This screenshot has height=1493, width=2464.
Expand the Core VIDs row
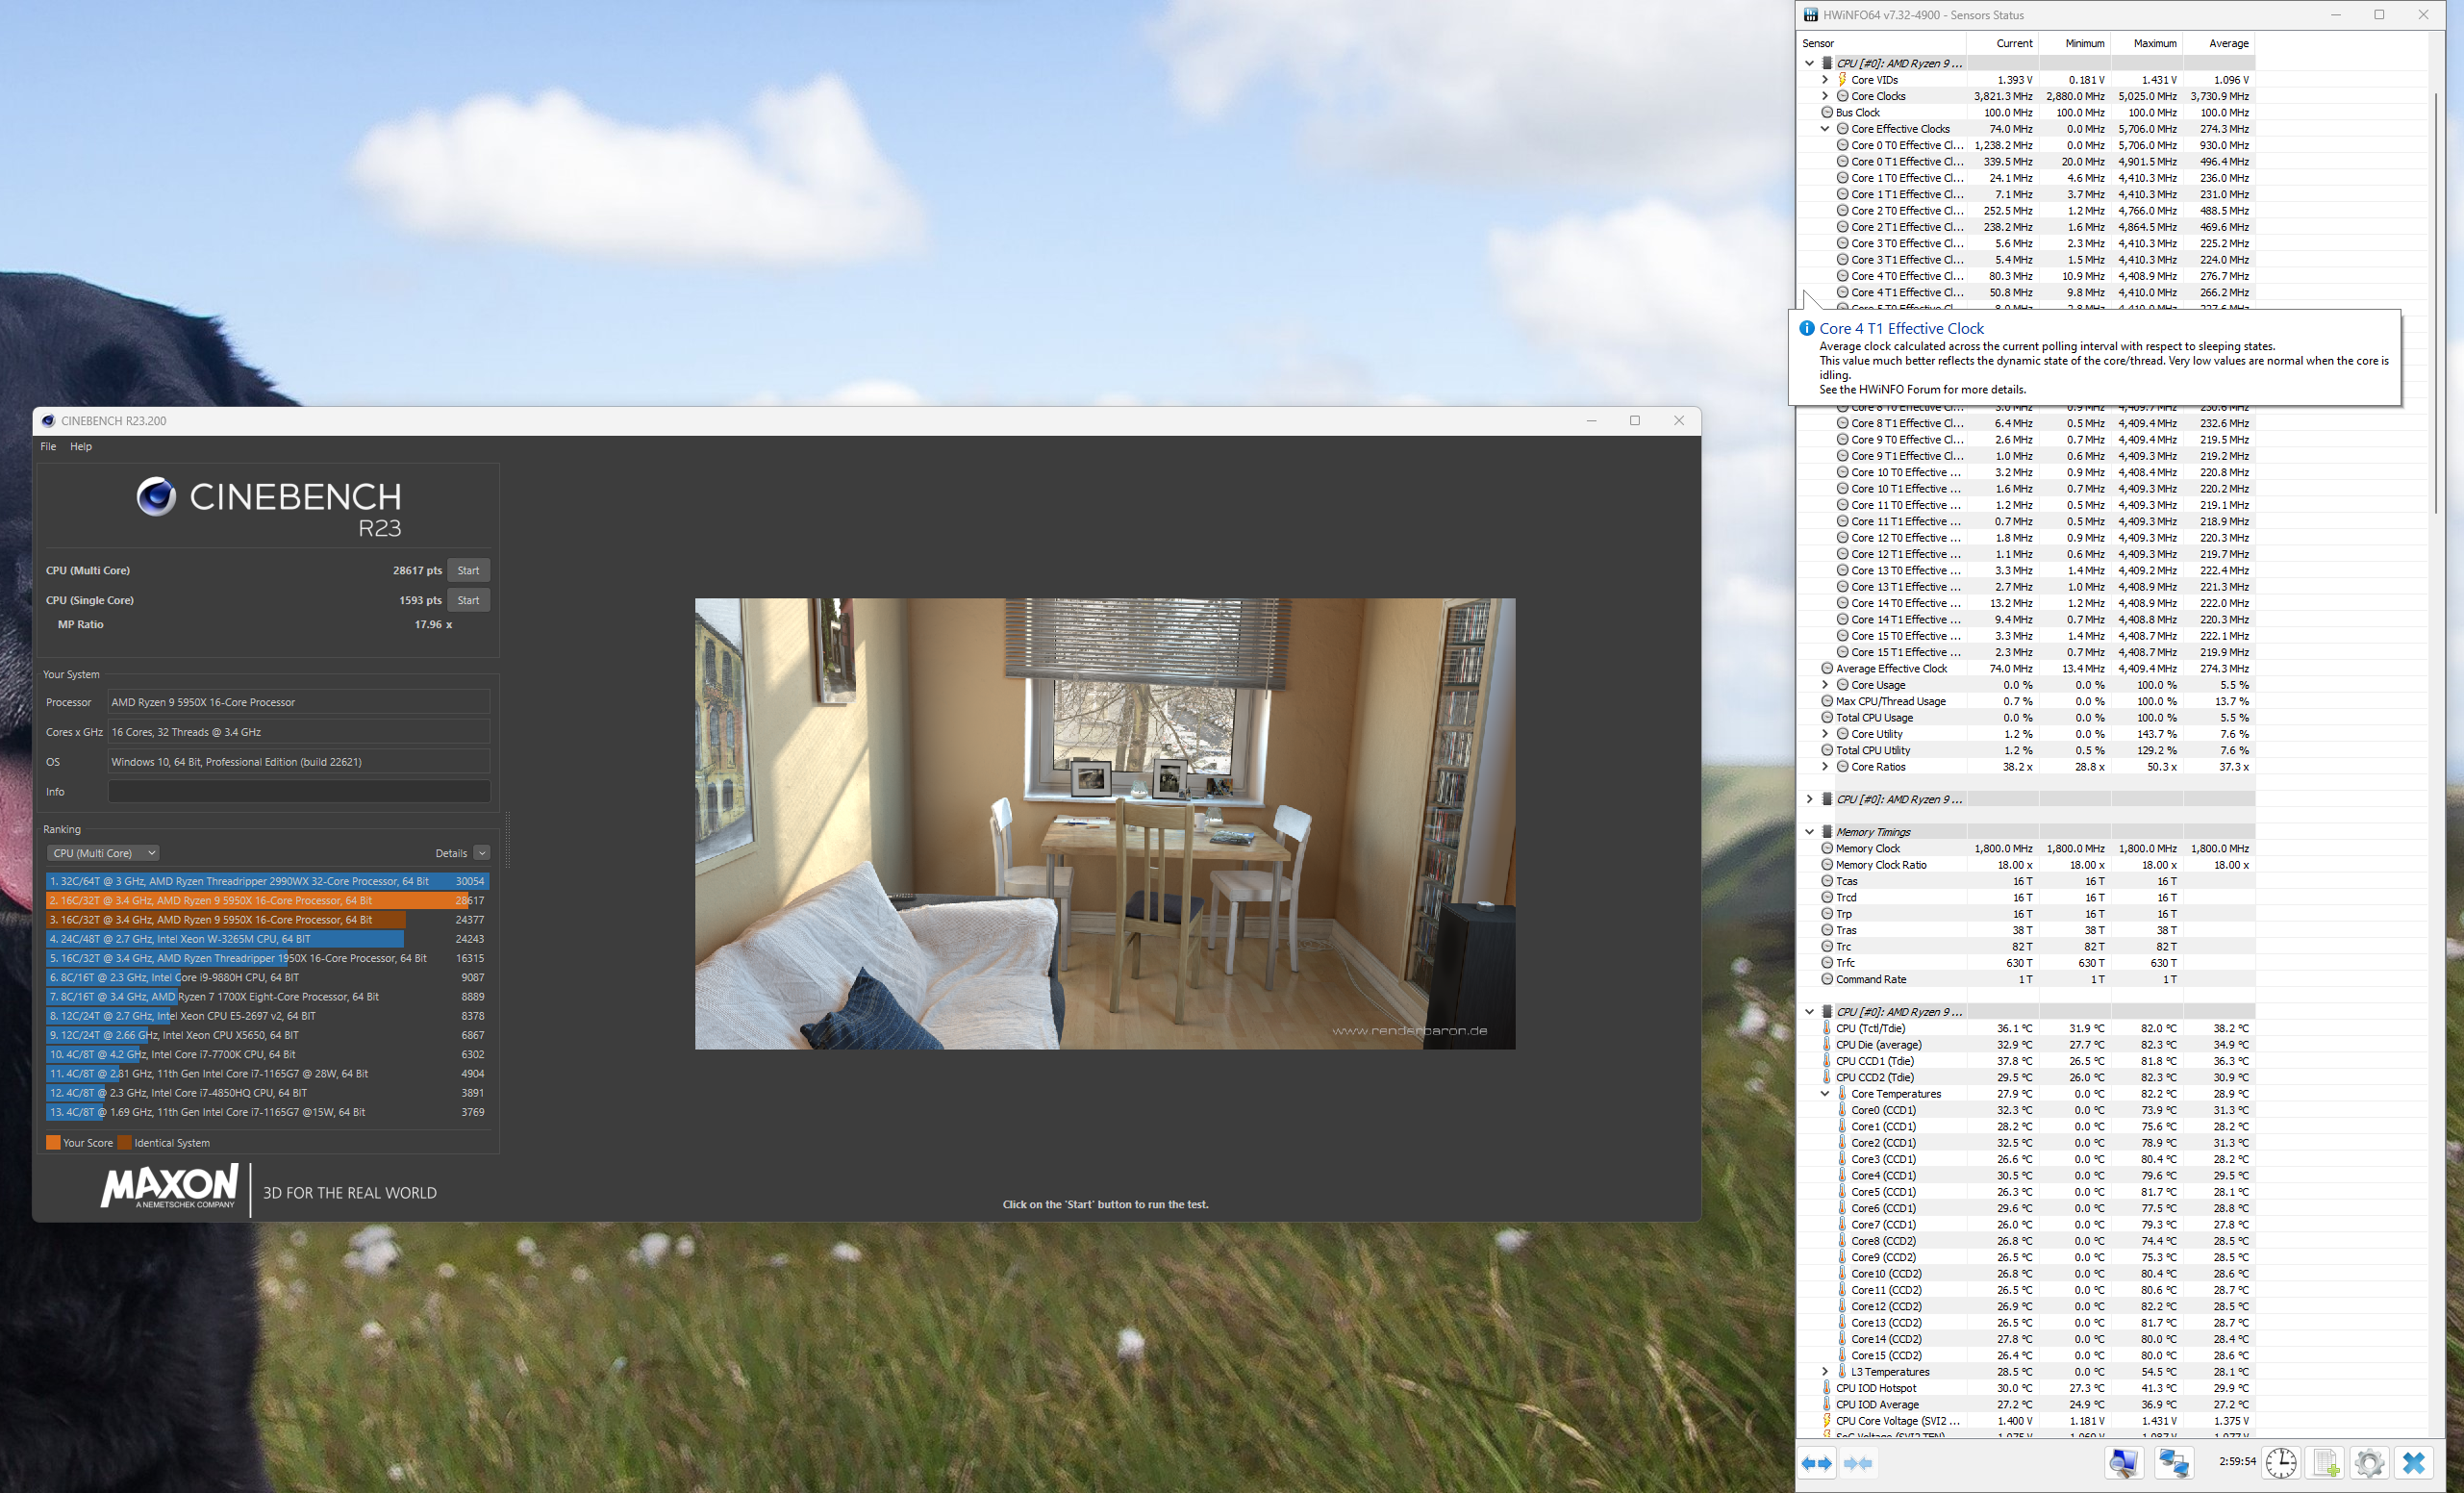point(1825,79)
